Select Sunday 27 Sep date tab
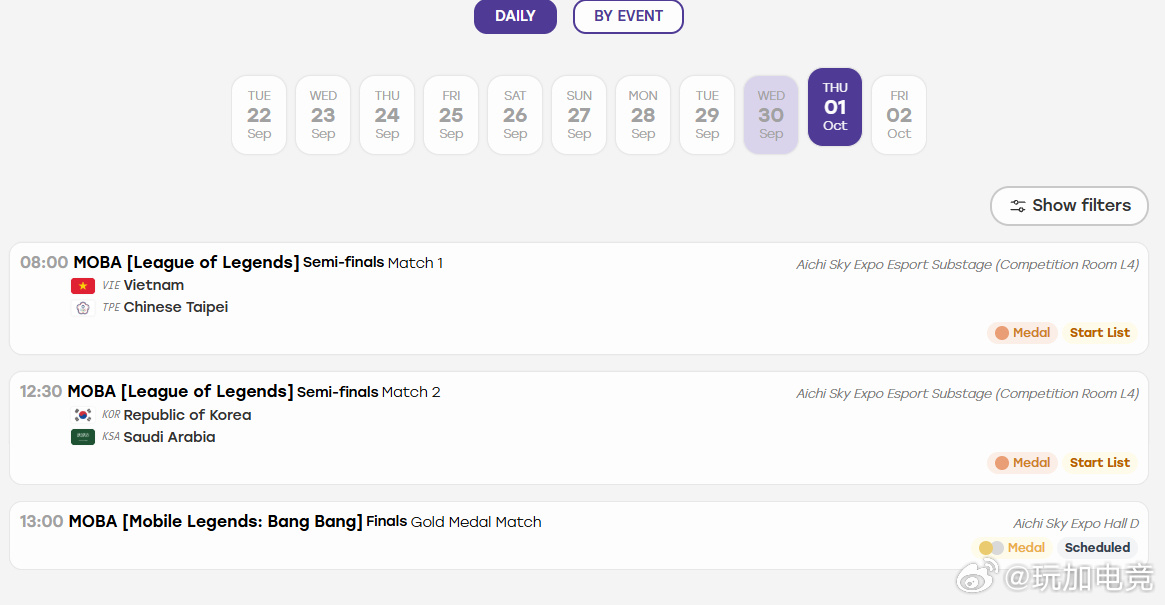The width and height of the screenshot is (1165, 605). (x=579, y=115)
